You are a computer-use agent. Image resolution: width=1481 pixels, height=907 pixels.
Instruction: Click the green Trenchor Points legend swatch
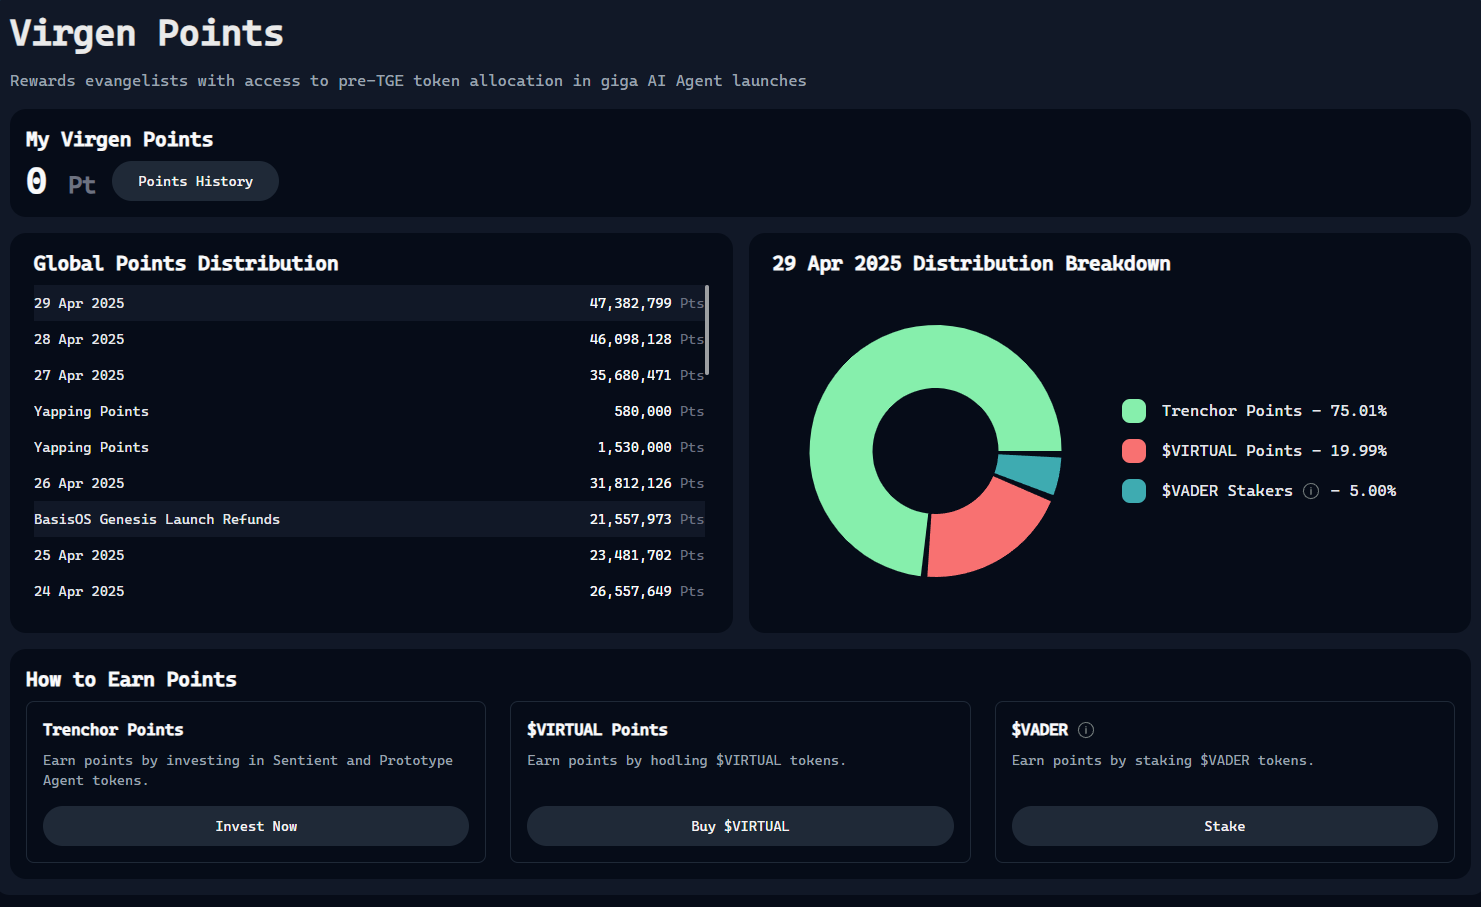tap(1133, 411)
